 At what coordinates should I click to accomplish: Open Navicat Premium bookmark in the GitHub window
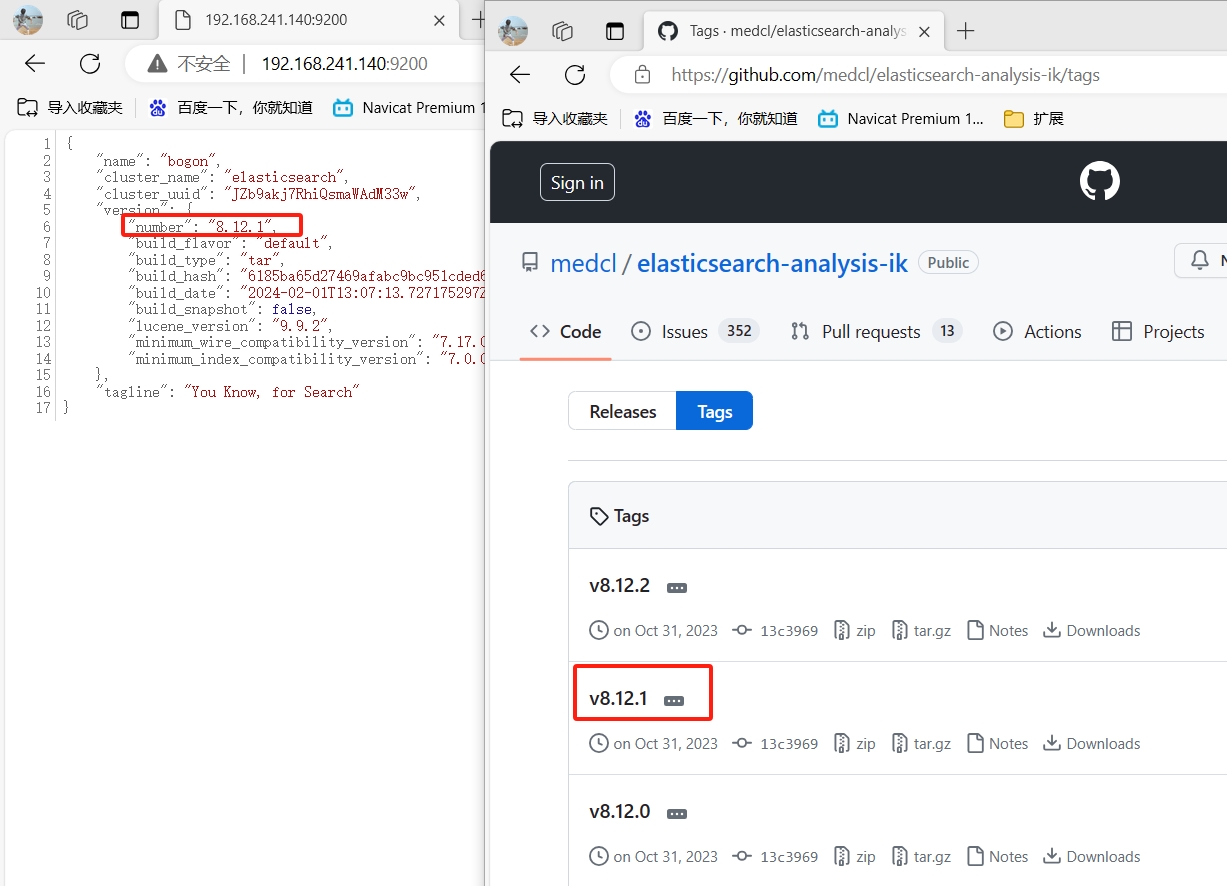901,119
